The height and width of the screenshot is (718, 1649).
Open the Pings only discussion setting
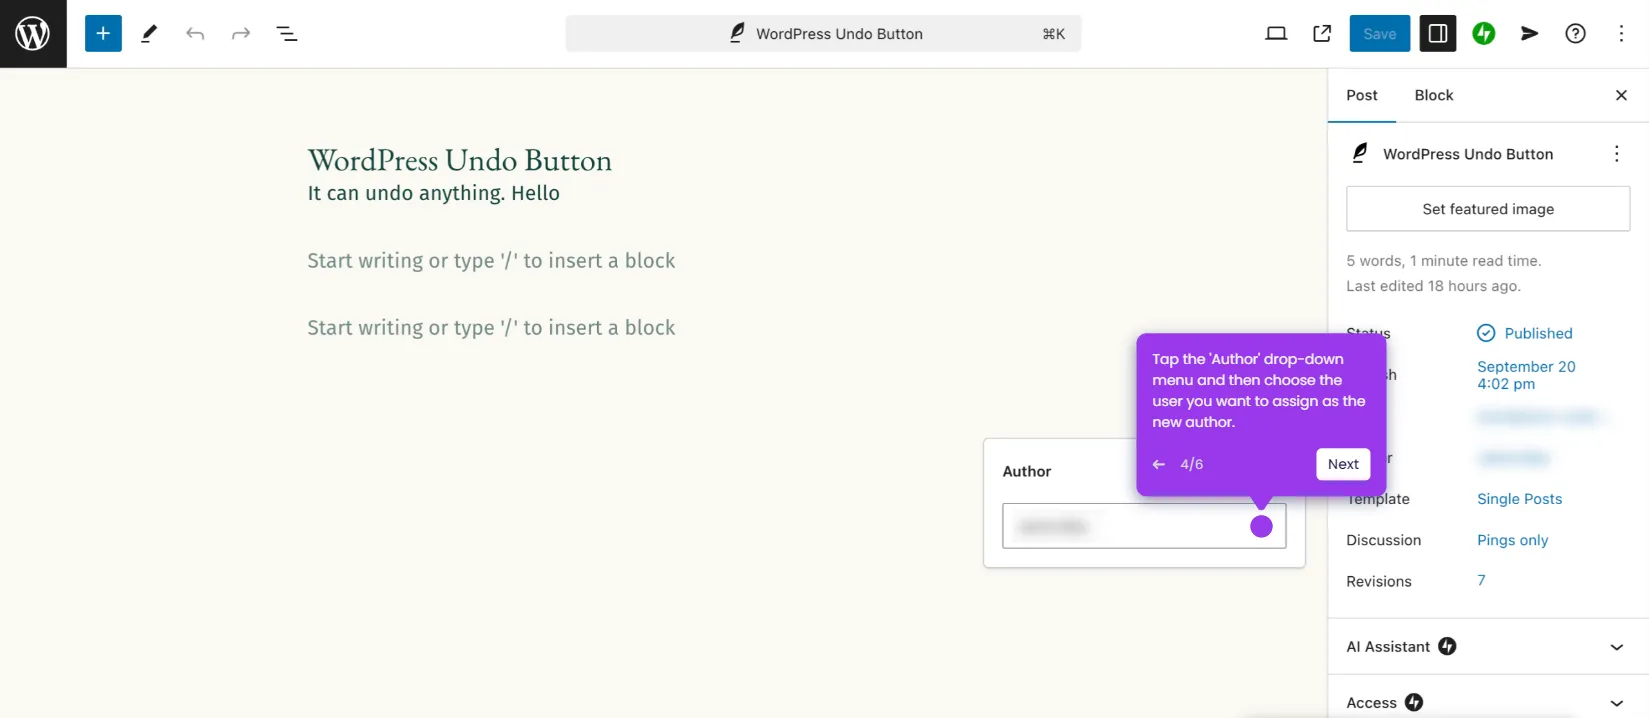click(x=1512, y=540)
